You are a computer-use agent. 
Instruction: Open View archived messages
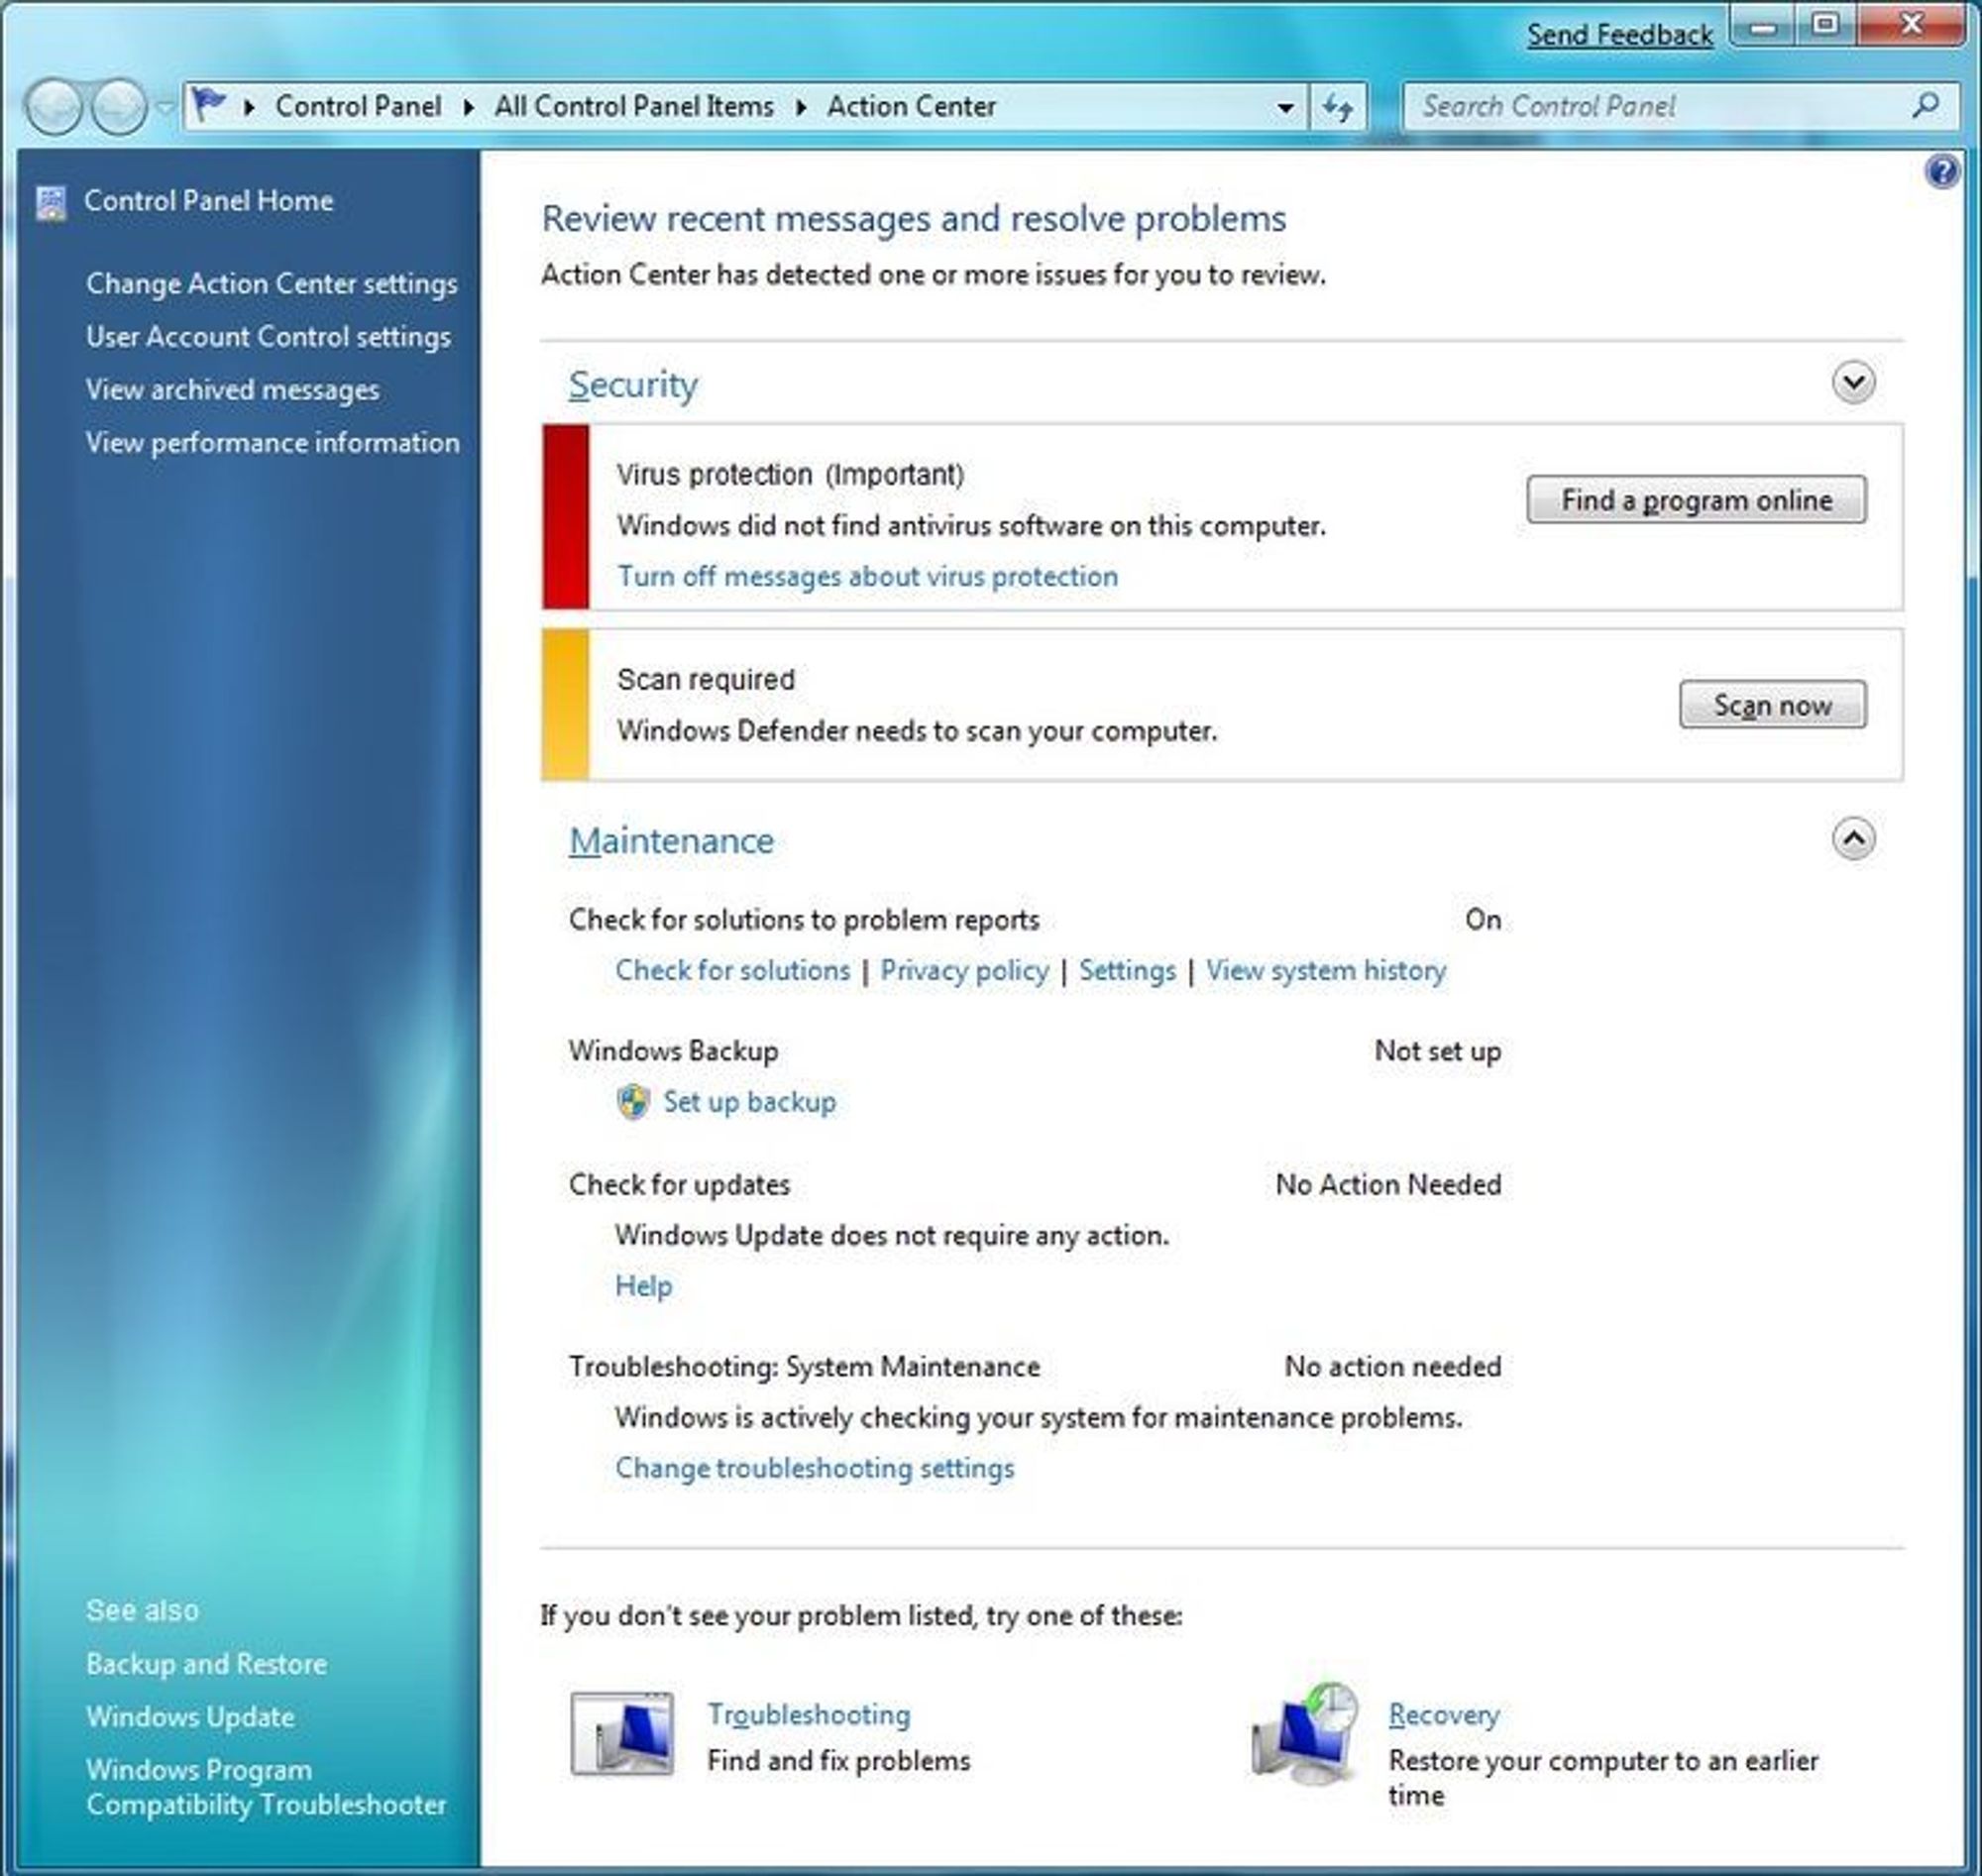[232, 390]
